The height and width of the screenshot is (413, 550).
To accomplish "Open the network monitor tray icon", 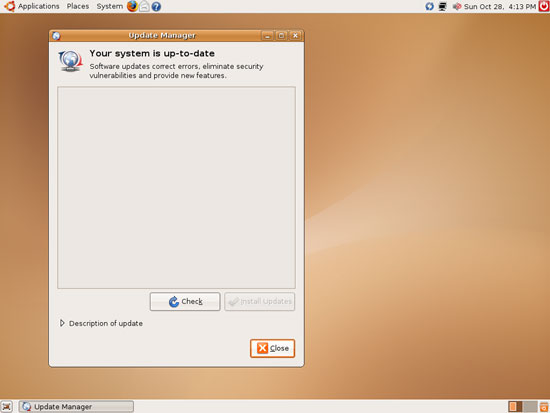I will pyautogui.click(x=443, y=6).
